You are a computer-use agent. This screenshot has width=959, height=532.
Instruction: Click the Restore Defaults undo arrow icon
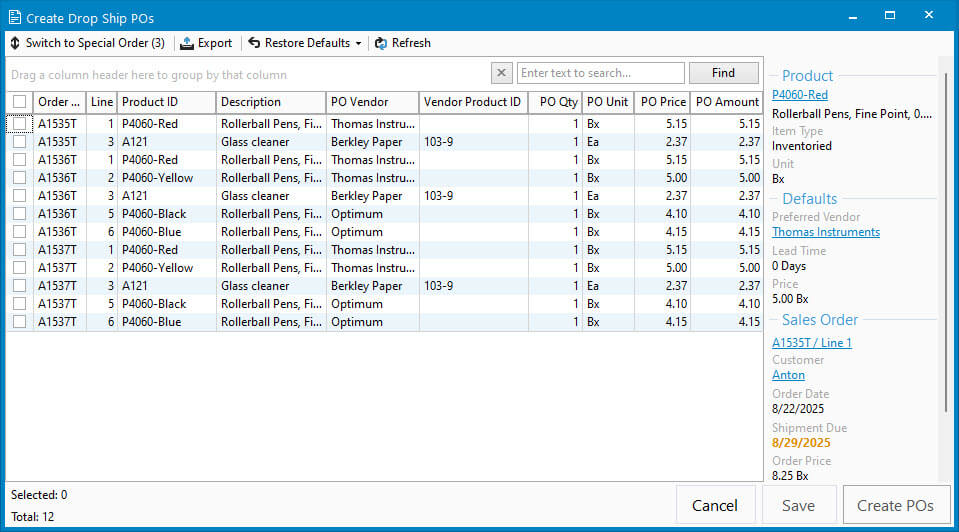pos(254,43)
